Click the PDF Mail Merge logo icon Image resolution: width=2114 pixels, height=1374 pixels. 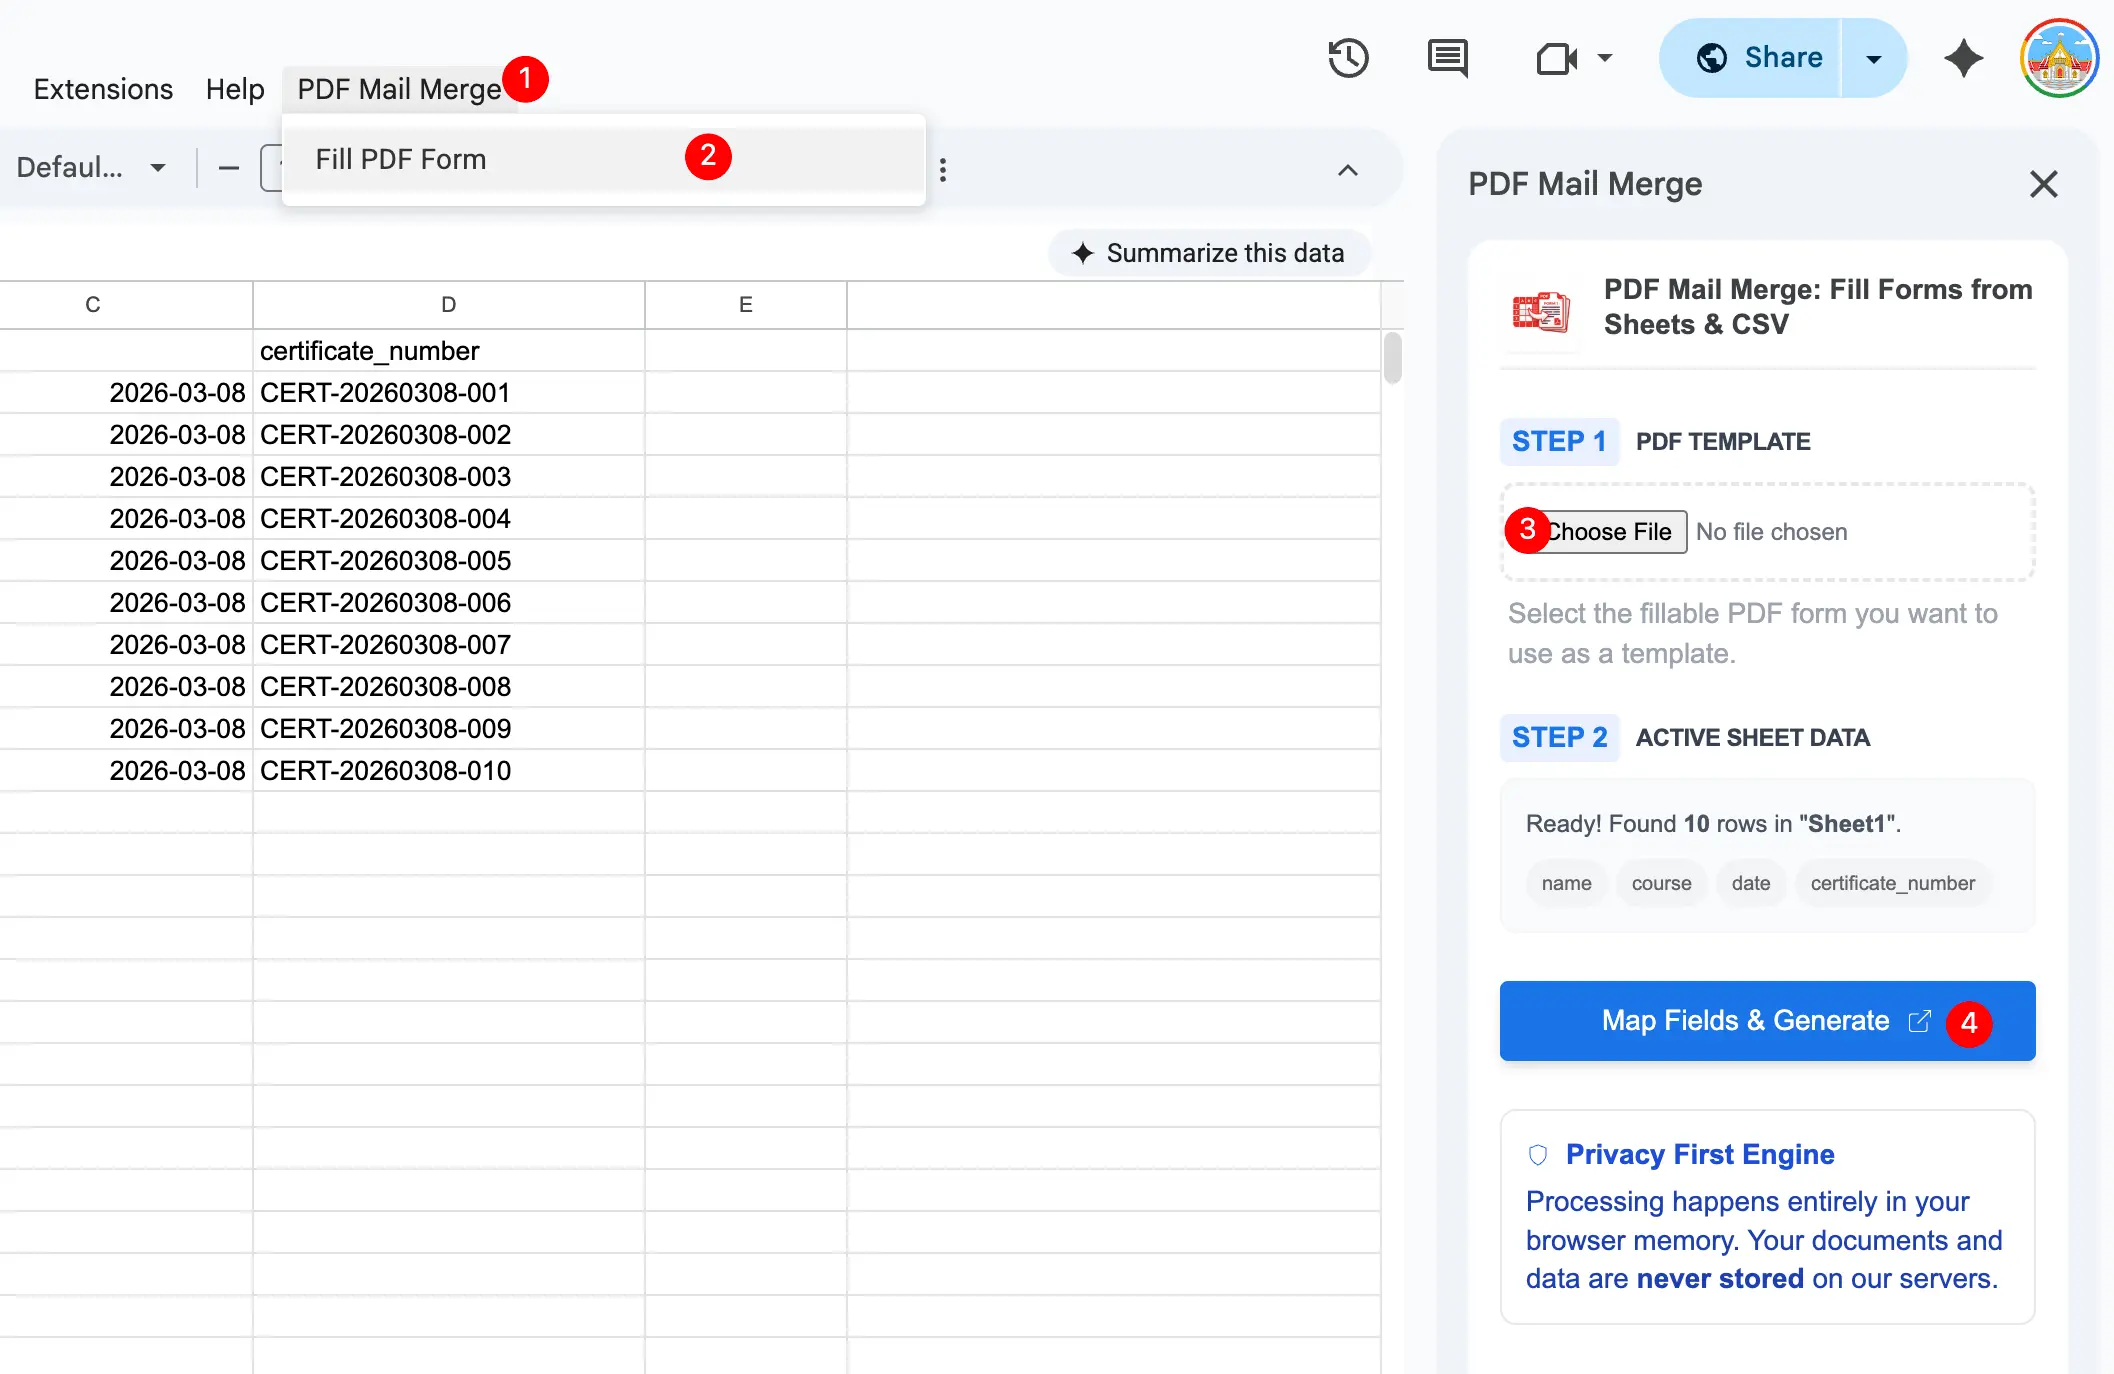pos(1541,312)
